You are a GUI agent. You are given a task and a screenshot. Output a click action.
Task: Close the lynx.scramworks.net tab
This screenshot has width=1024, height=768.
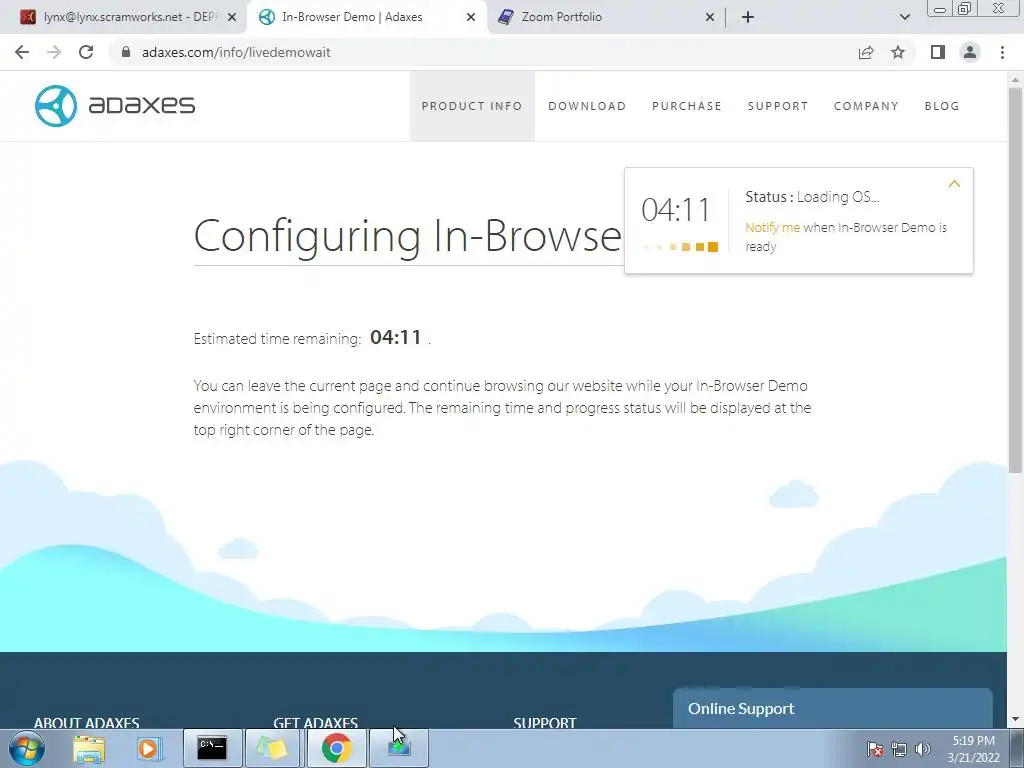(x=231, y=17)
